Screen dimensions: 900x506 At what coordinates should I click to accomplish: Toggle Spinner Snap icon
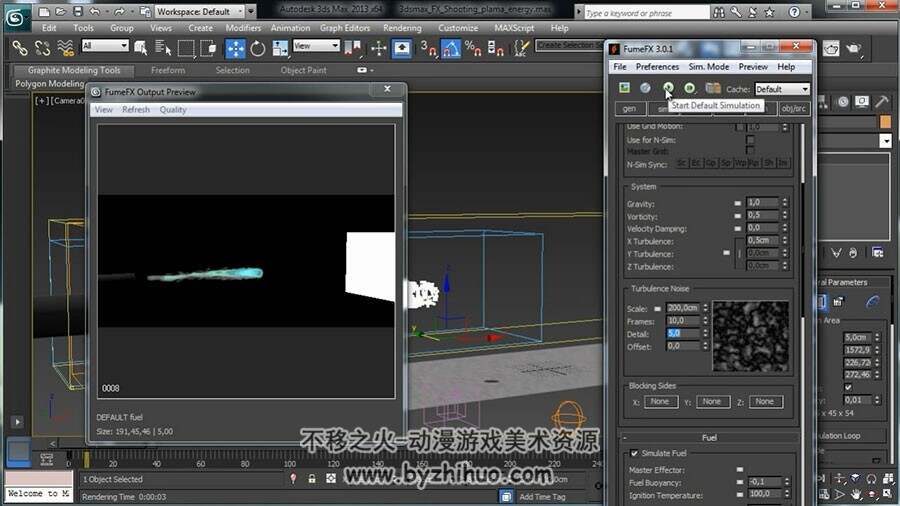495,49
